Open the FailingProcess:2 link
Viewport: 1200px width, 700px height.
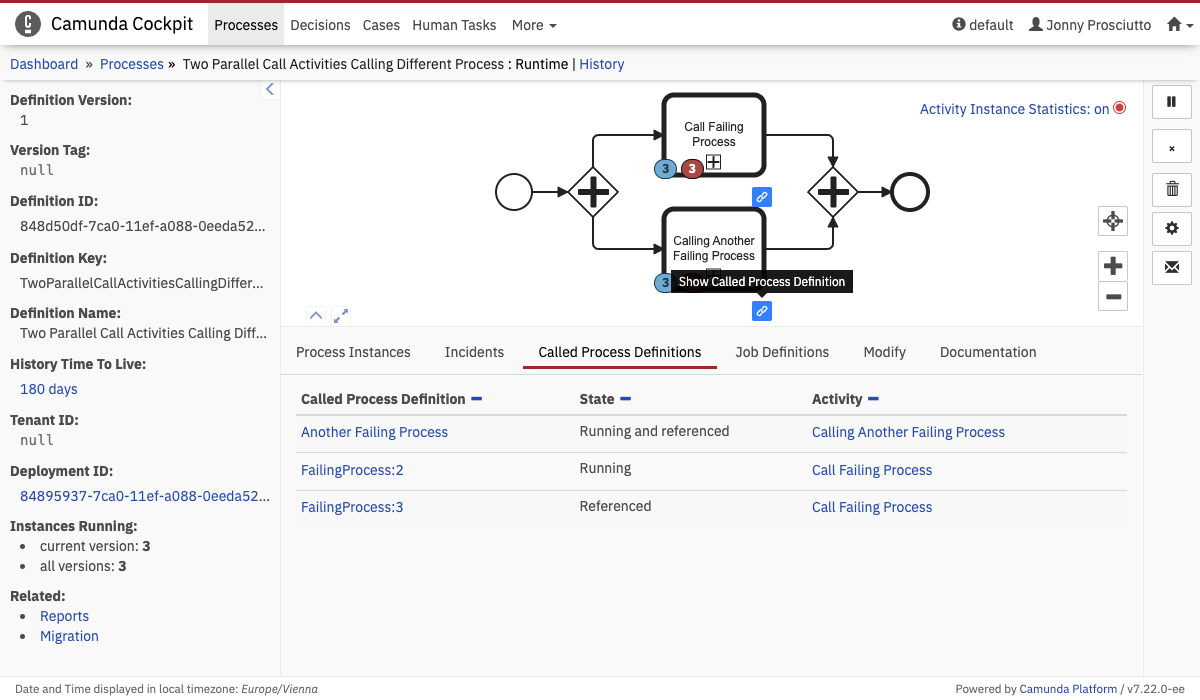click(352, 470)
